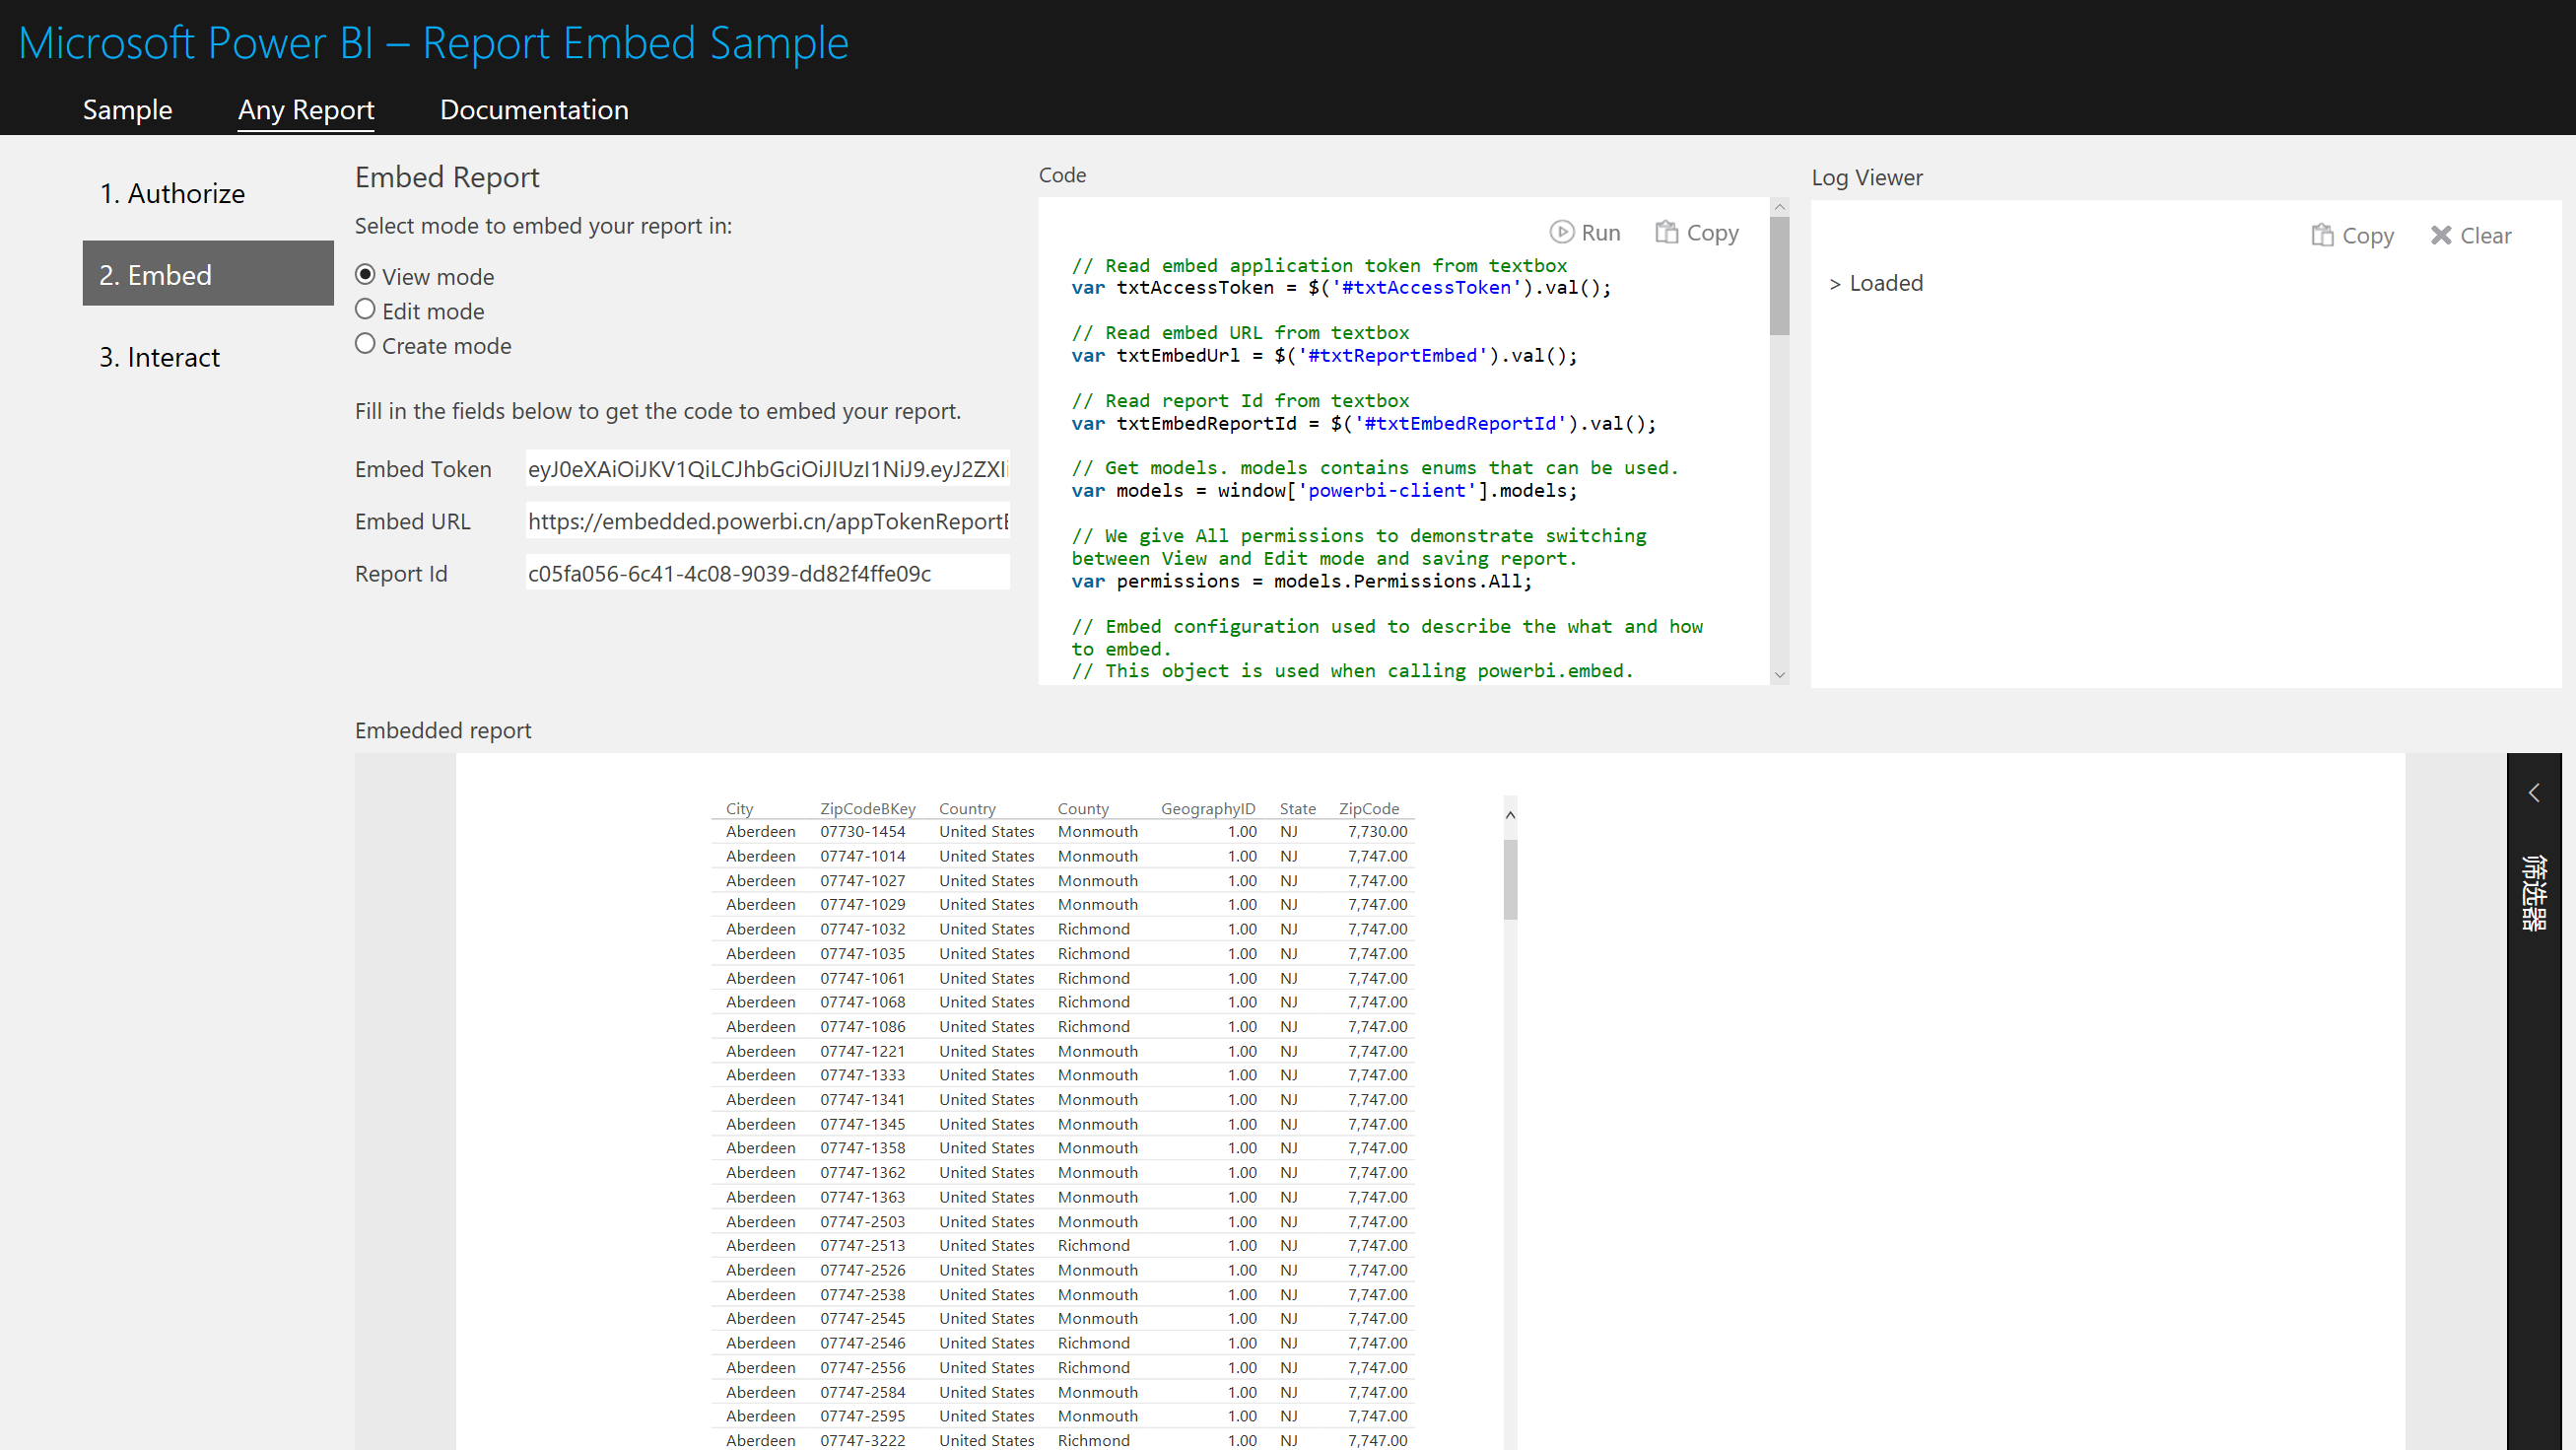Click report table scroll-up arrow
The image size is (2576, 1450).
pyautogui.click(x=1510, y=815)
